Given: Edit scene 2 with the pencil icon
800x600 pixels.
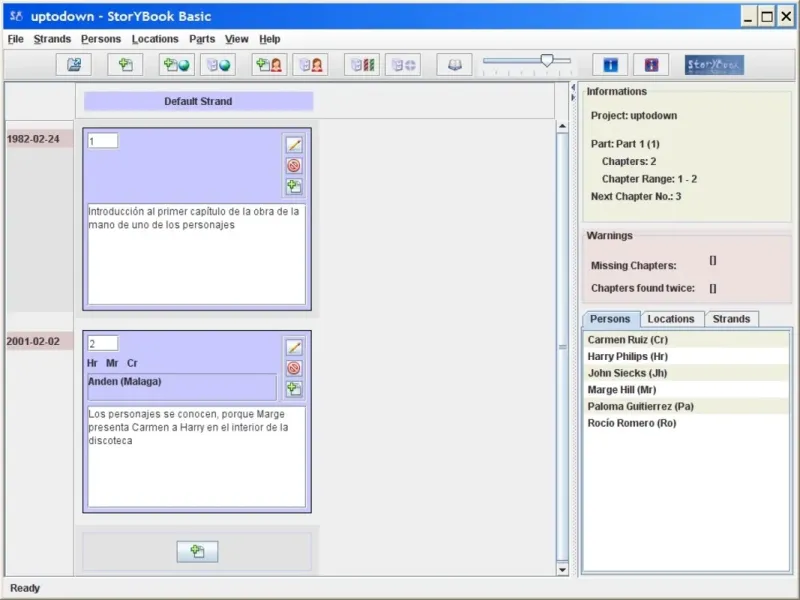Looking at the screenshot, I should coord(294,347).
